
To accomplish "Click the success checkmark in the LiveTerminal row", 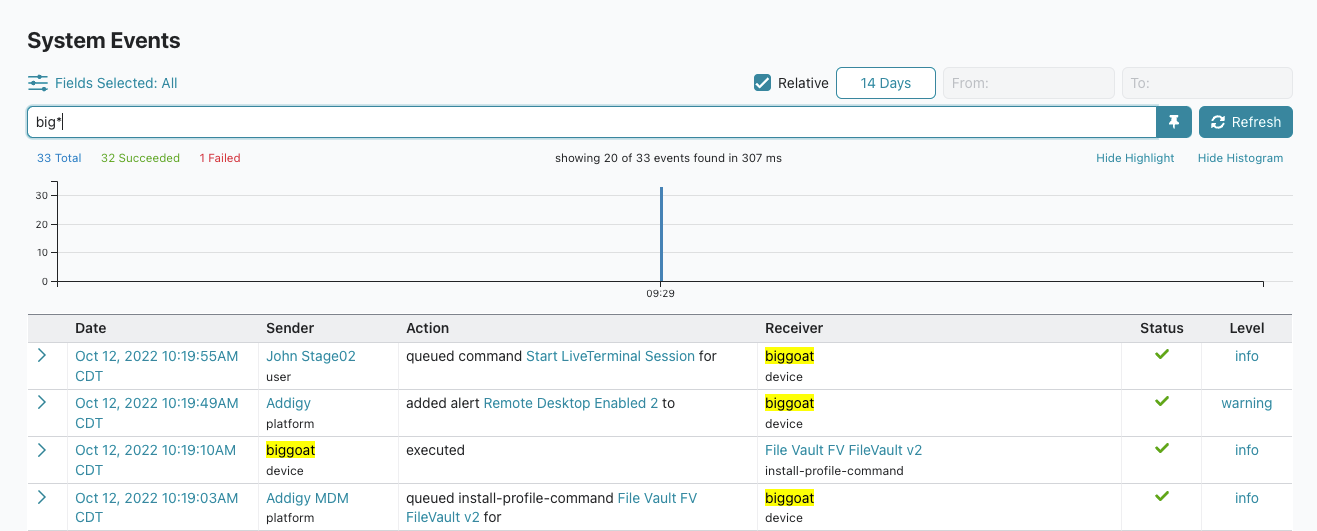I will coord(1161,355).
